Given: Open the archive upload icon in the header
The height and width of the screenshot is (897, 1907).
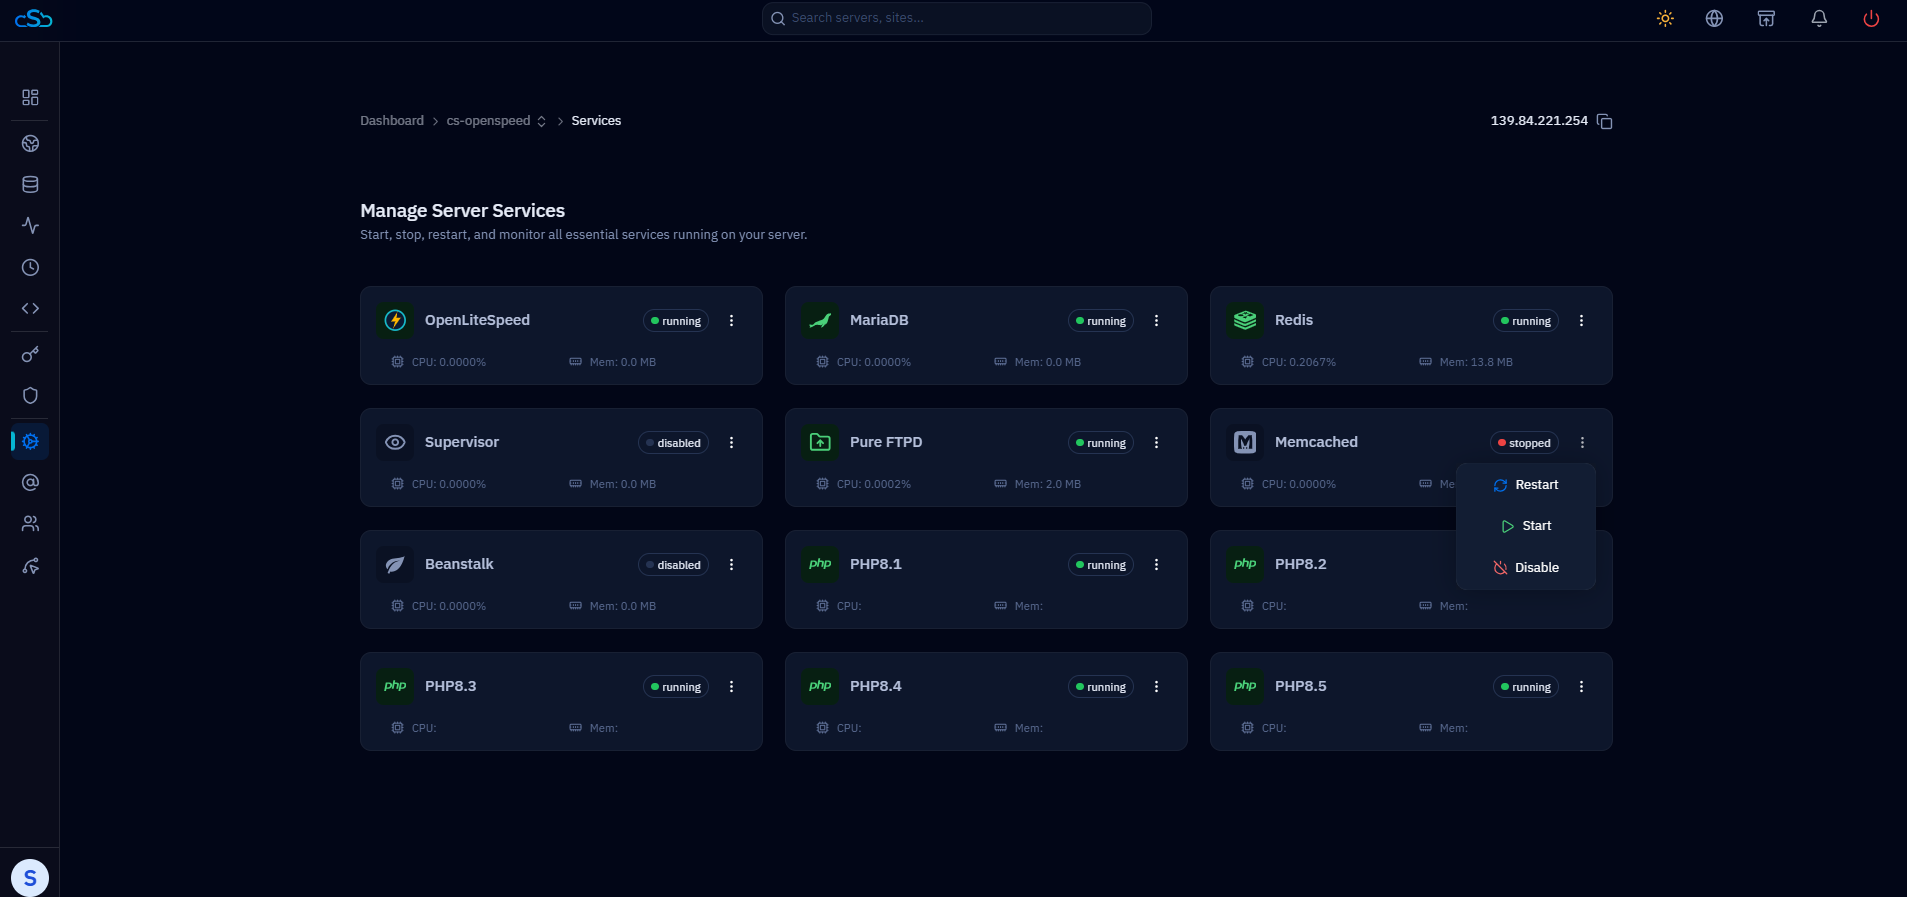Looking at the screenshot, I should 1766,19.
